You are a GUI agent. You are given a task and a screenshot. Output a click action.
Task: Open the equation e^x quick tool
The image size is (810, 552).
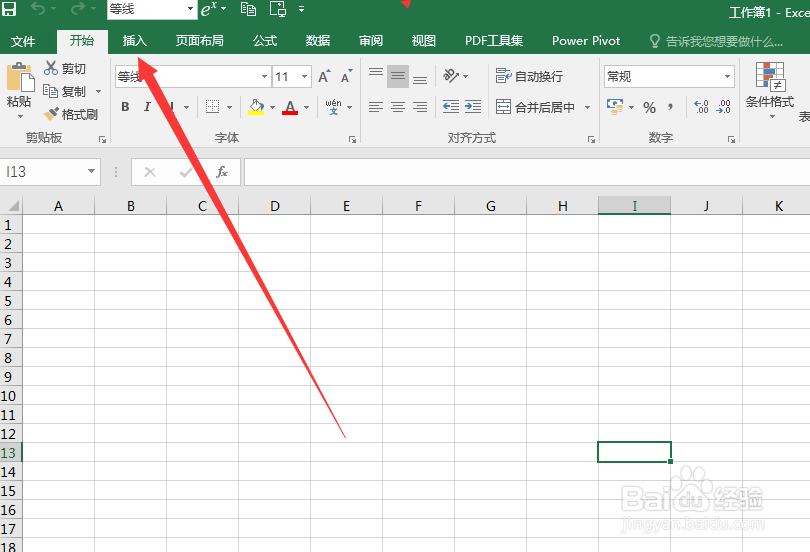point(209,9)
